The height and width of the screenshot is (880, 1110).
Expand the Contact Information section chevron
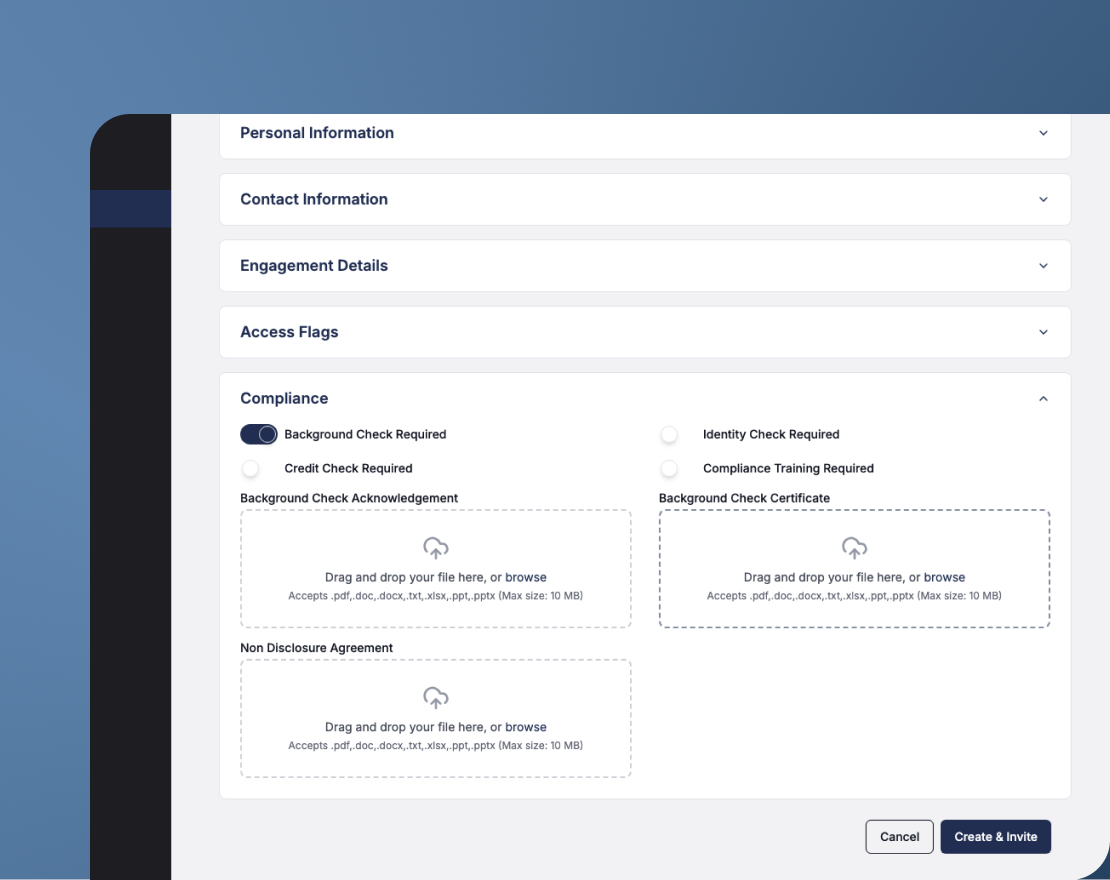tap(1043, 200)
